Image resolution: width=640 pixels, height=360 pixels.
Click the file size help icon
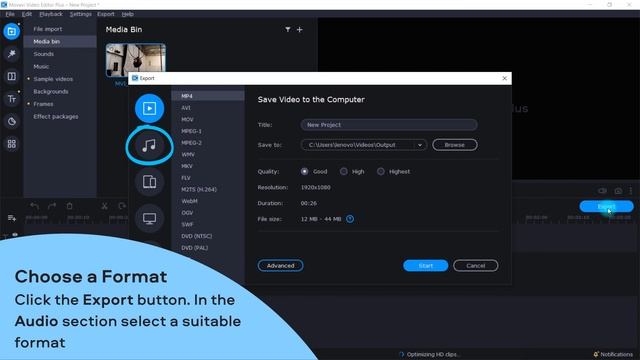pyautogui.click(x=350, y=219)
